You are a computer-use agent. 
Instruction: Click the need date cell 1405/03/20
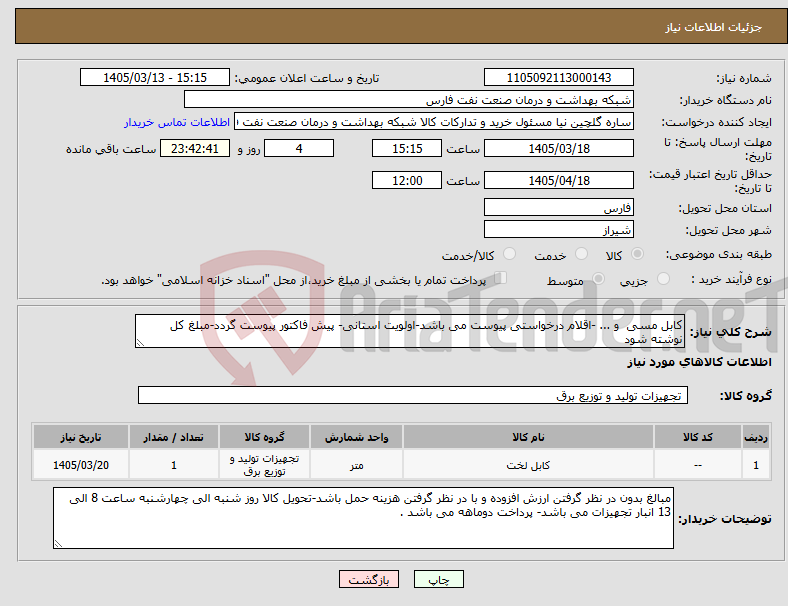tap(81, 465)
